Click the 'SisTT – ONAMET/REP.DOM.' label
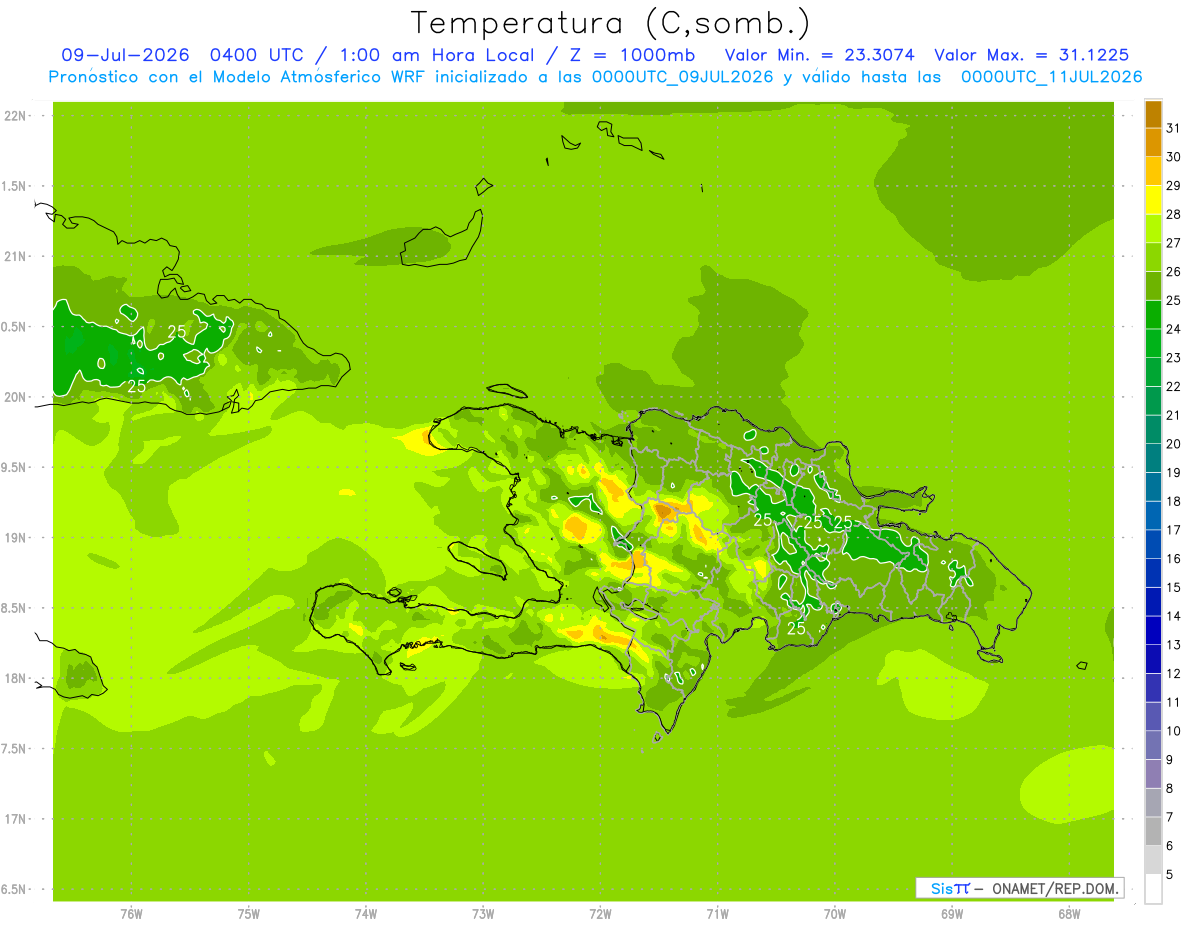1200x927 pixels. [x=1019, y=888]
